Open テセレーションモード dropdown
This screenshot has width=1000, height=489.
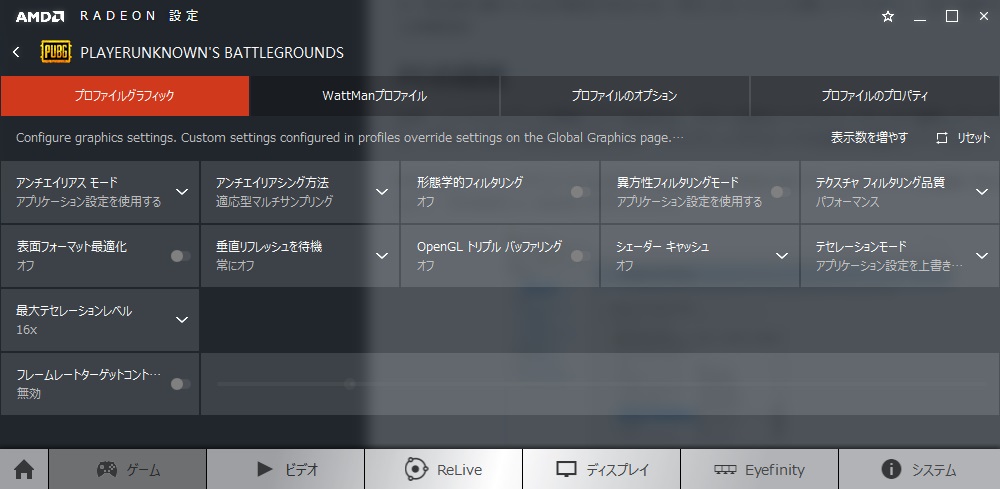[x=982, y=256]
